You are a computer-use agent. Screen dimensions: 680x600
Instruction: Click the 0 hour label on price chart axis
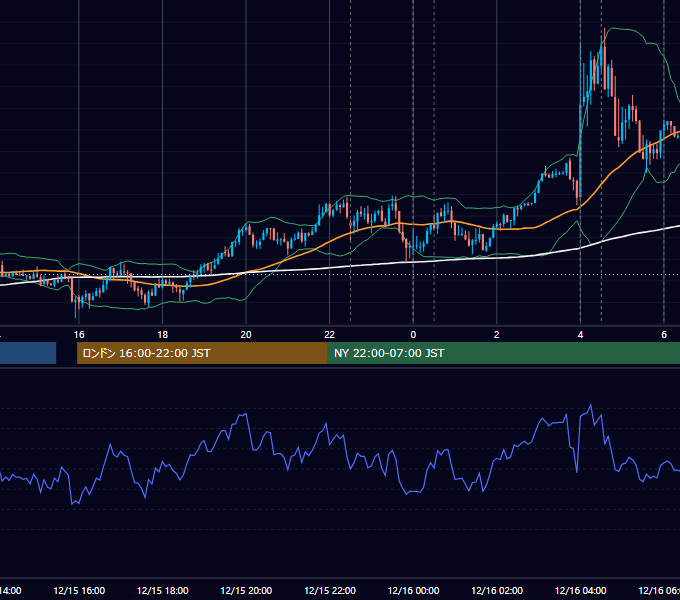pos(413,334)
